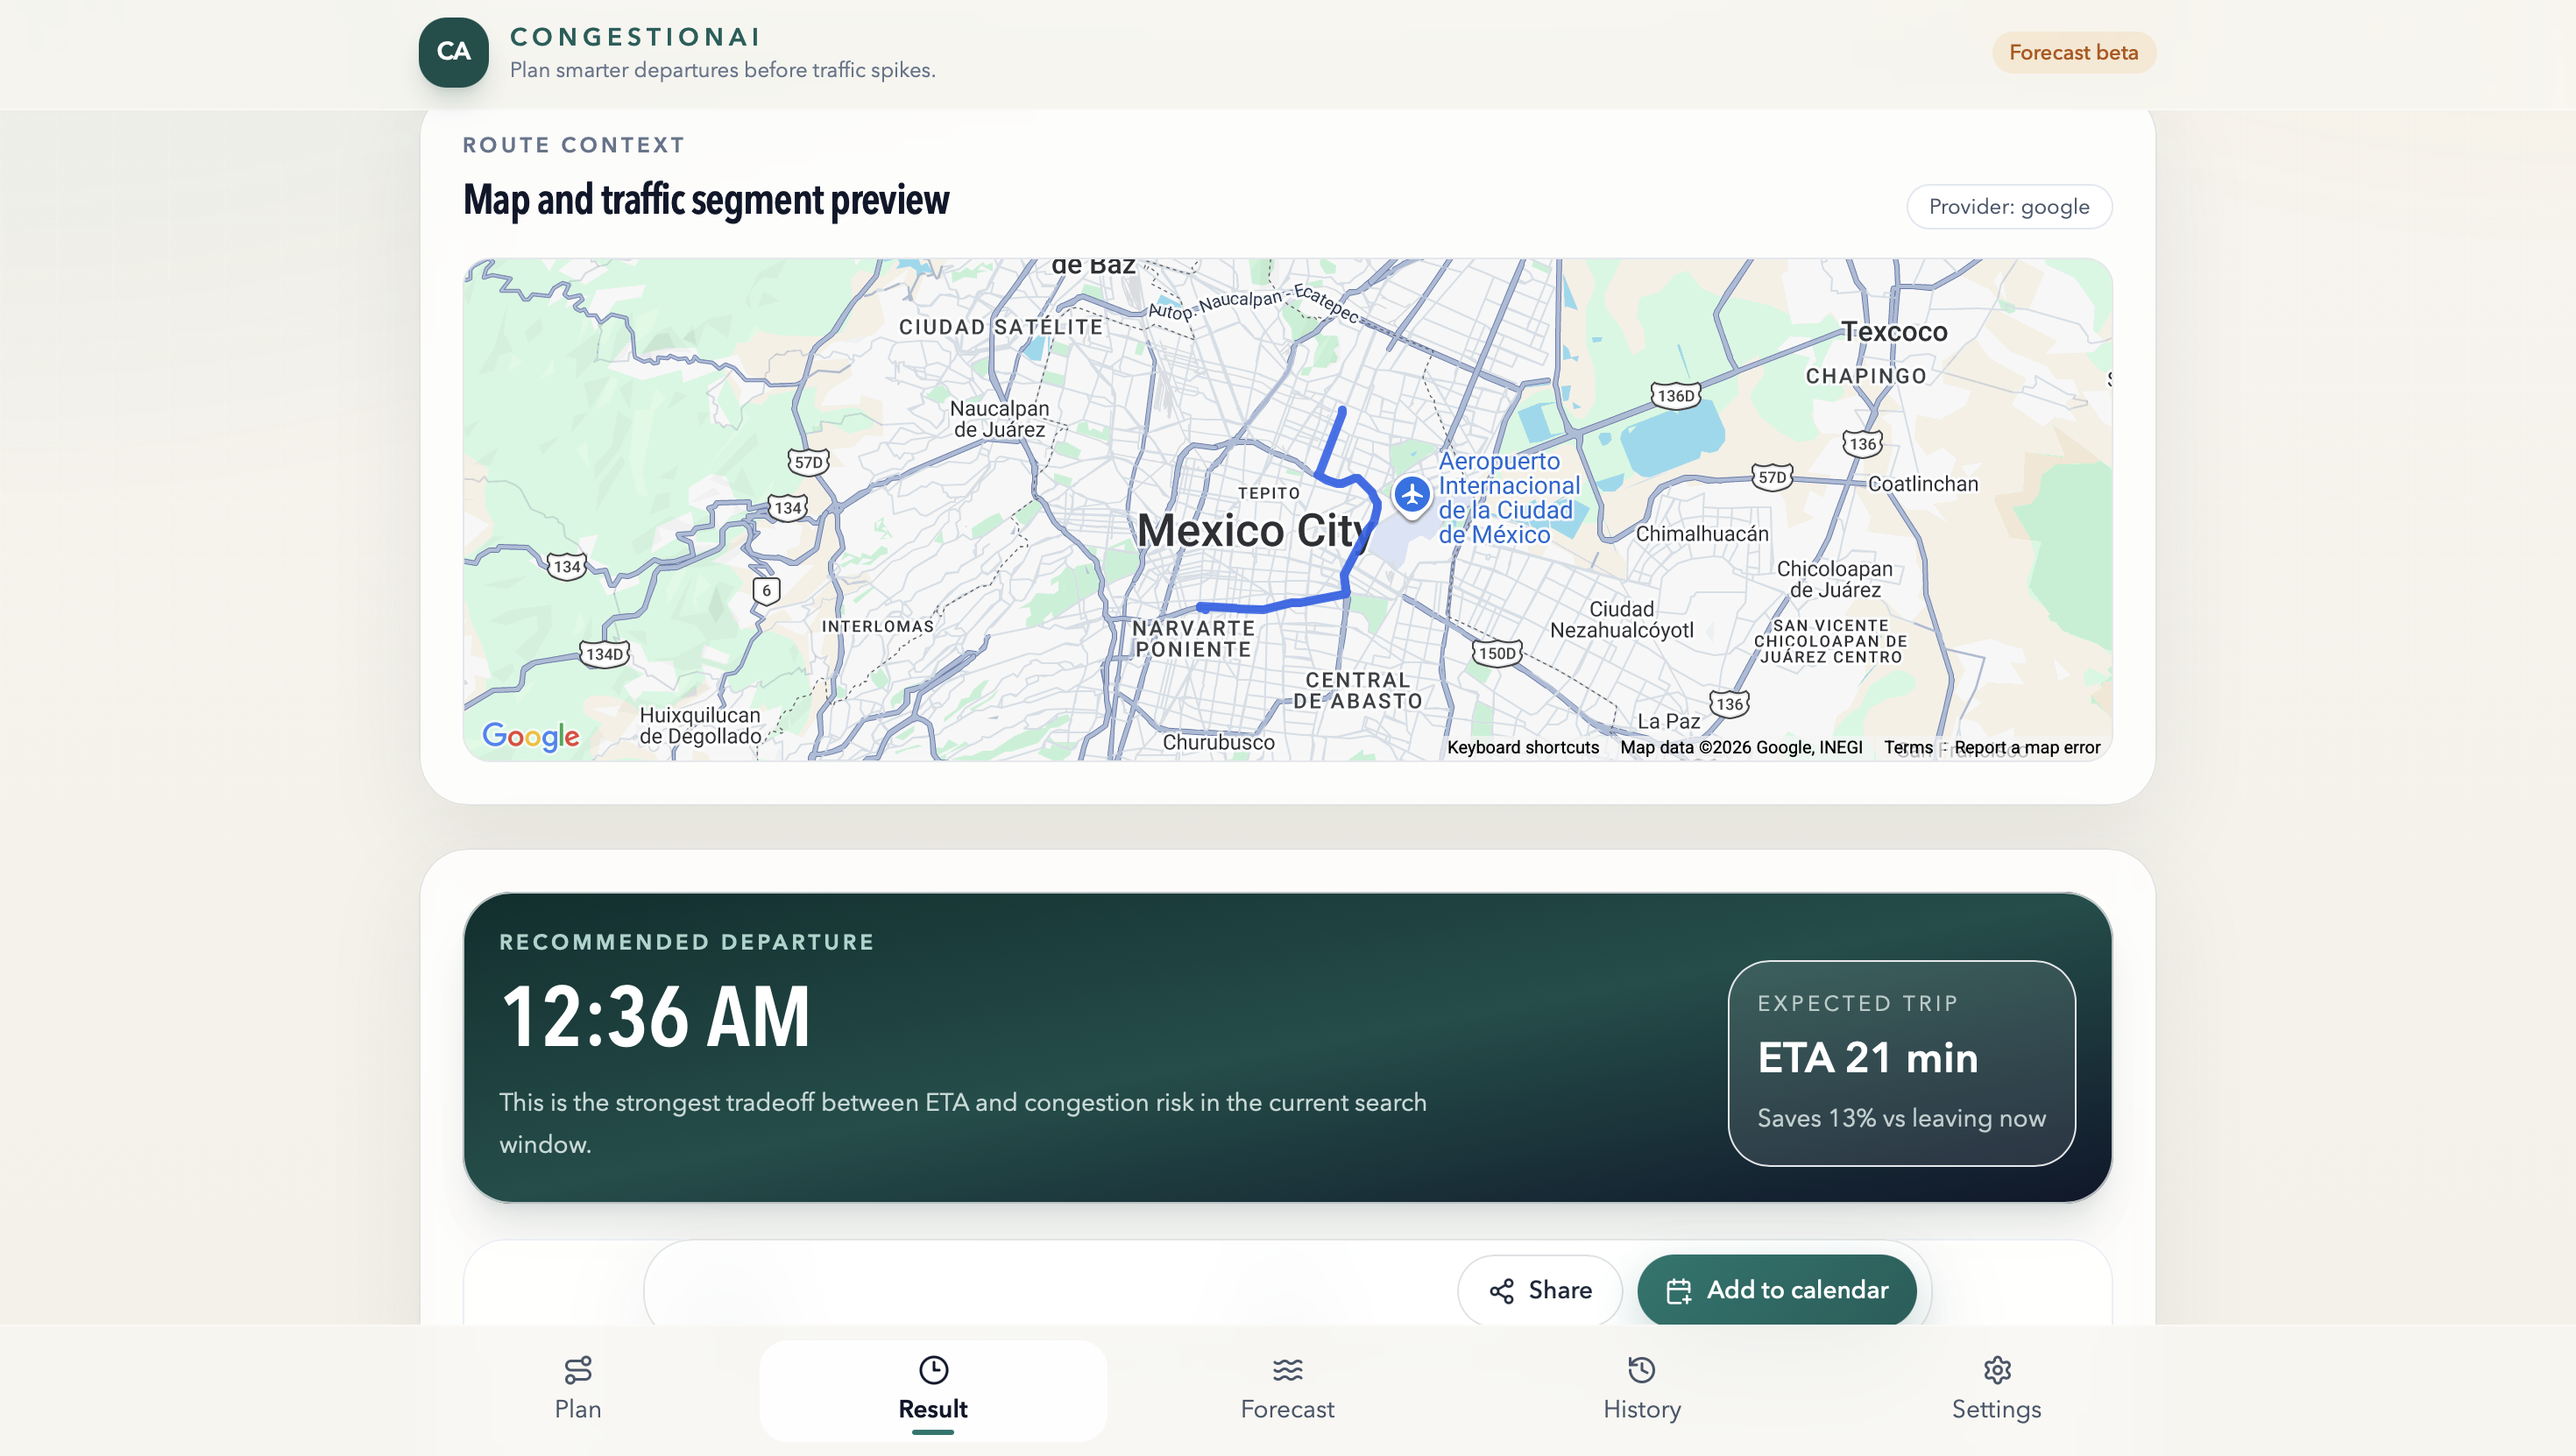Click the Forecast beta badge
Image resolution: width=2576 pixels, height=1456 pixels.
[2073, 52]
